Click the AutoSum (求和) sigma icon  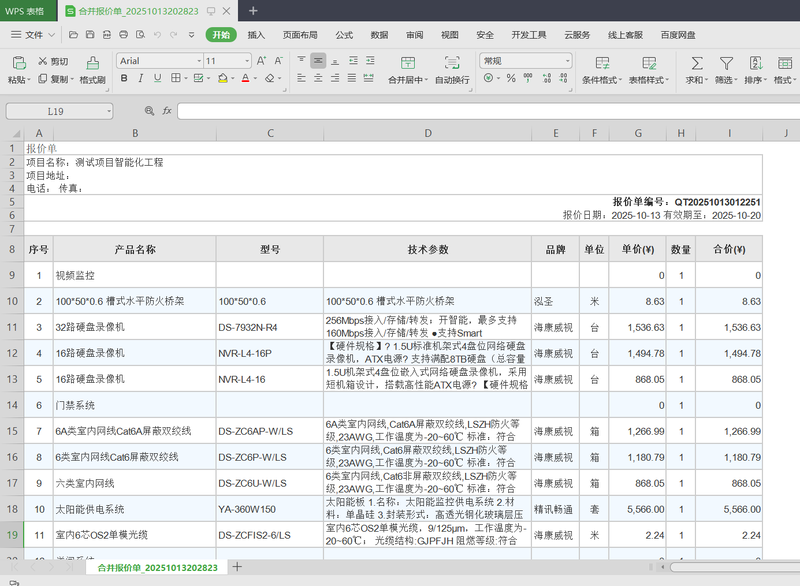tap(696, 63)
